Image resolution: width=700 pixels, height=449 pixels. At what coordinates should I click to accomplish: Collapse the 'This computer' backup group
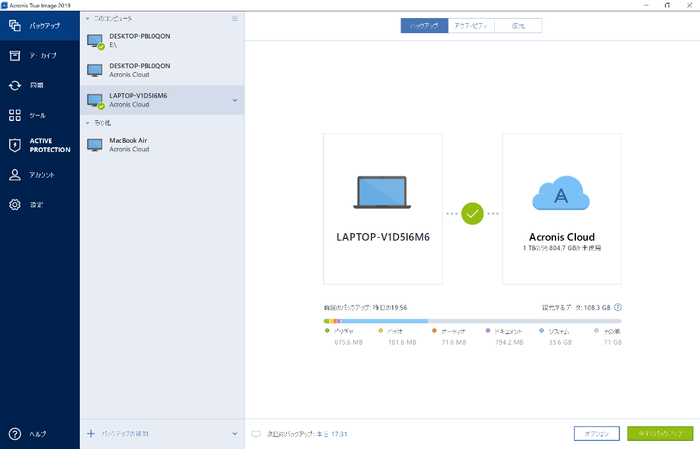click(86, 19)
